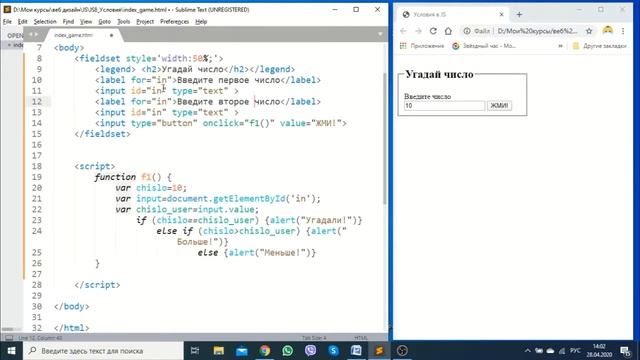Click the Chrome back arrow
Image resolution: width=640 pixels, height=360 pixels.
[x=403, y=31]
